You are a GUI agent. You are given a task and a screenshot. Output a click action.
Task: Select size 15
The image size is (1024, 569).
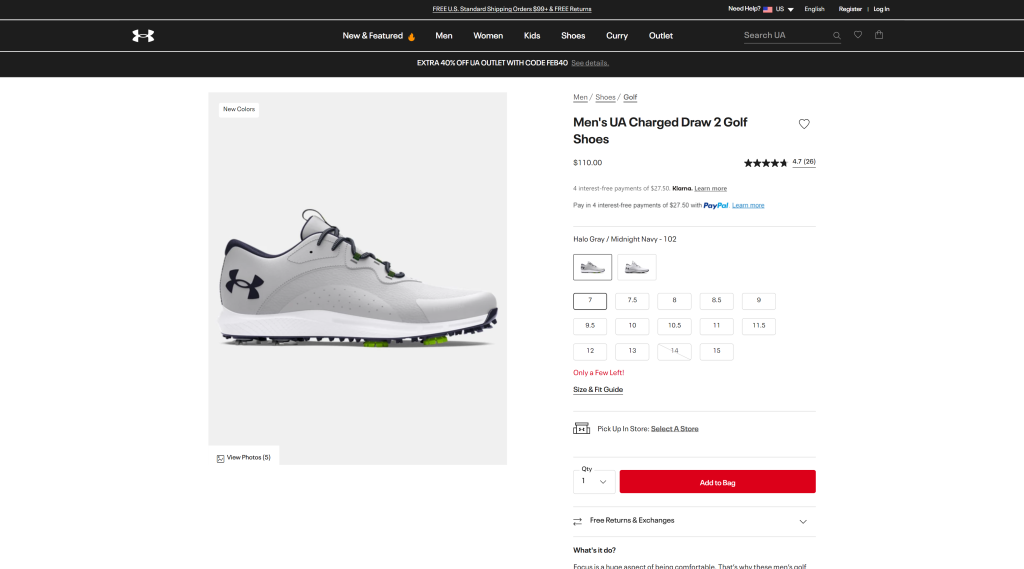pyautogui.click(x=716, y=351)
